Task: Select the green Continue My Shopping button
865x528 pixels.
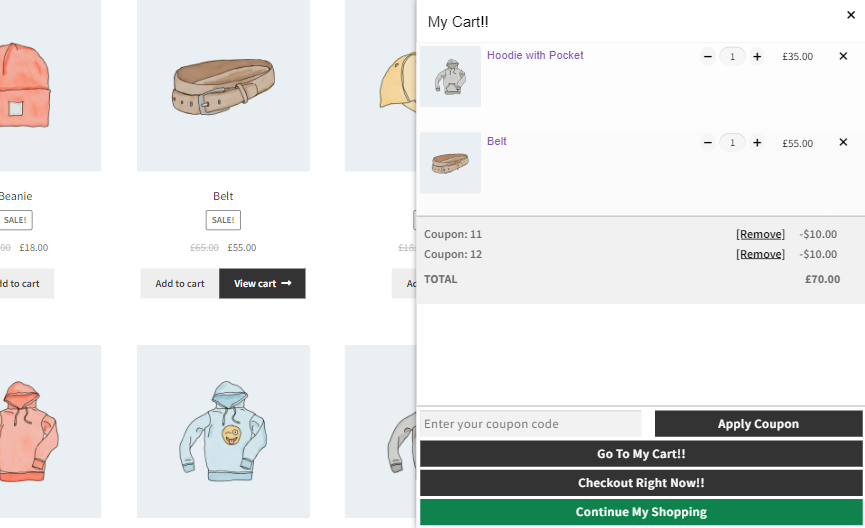Action: point(641,512)
